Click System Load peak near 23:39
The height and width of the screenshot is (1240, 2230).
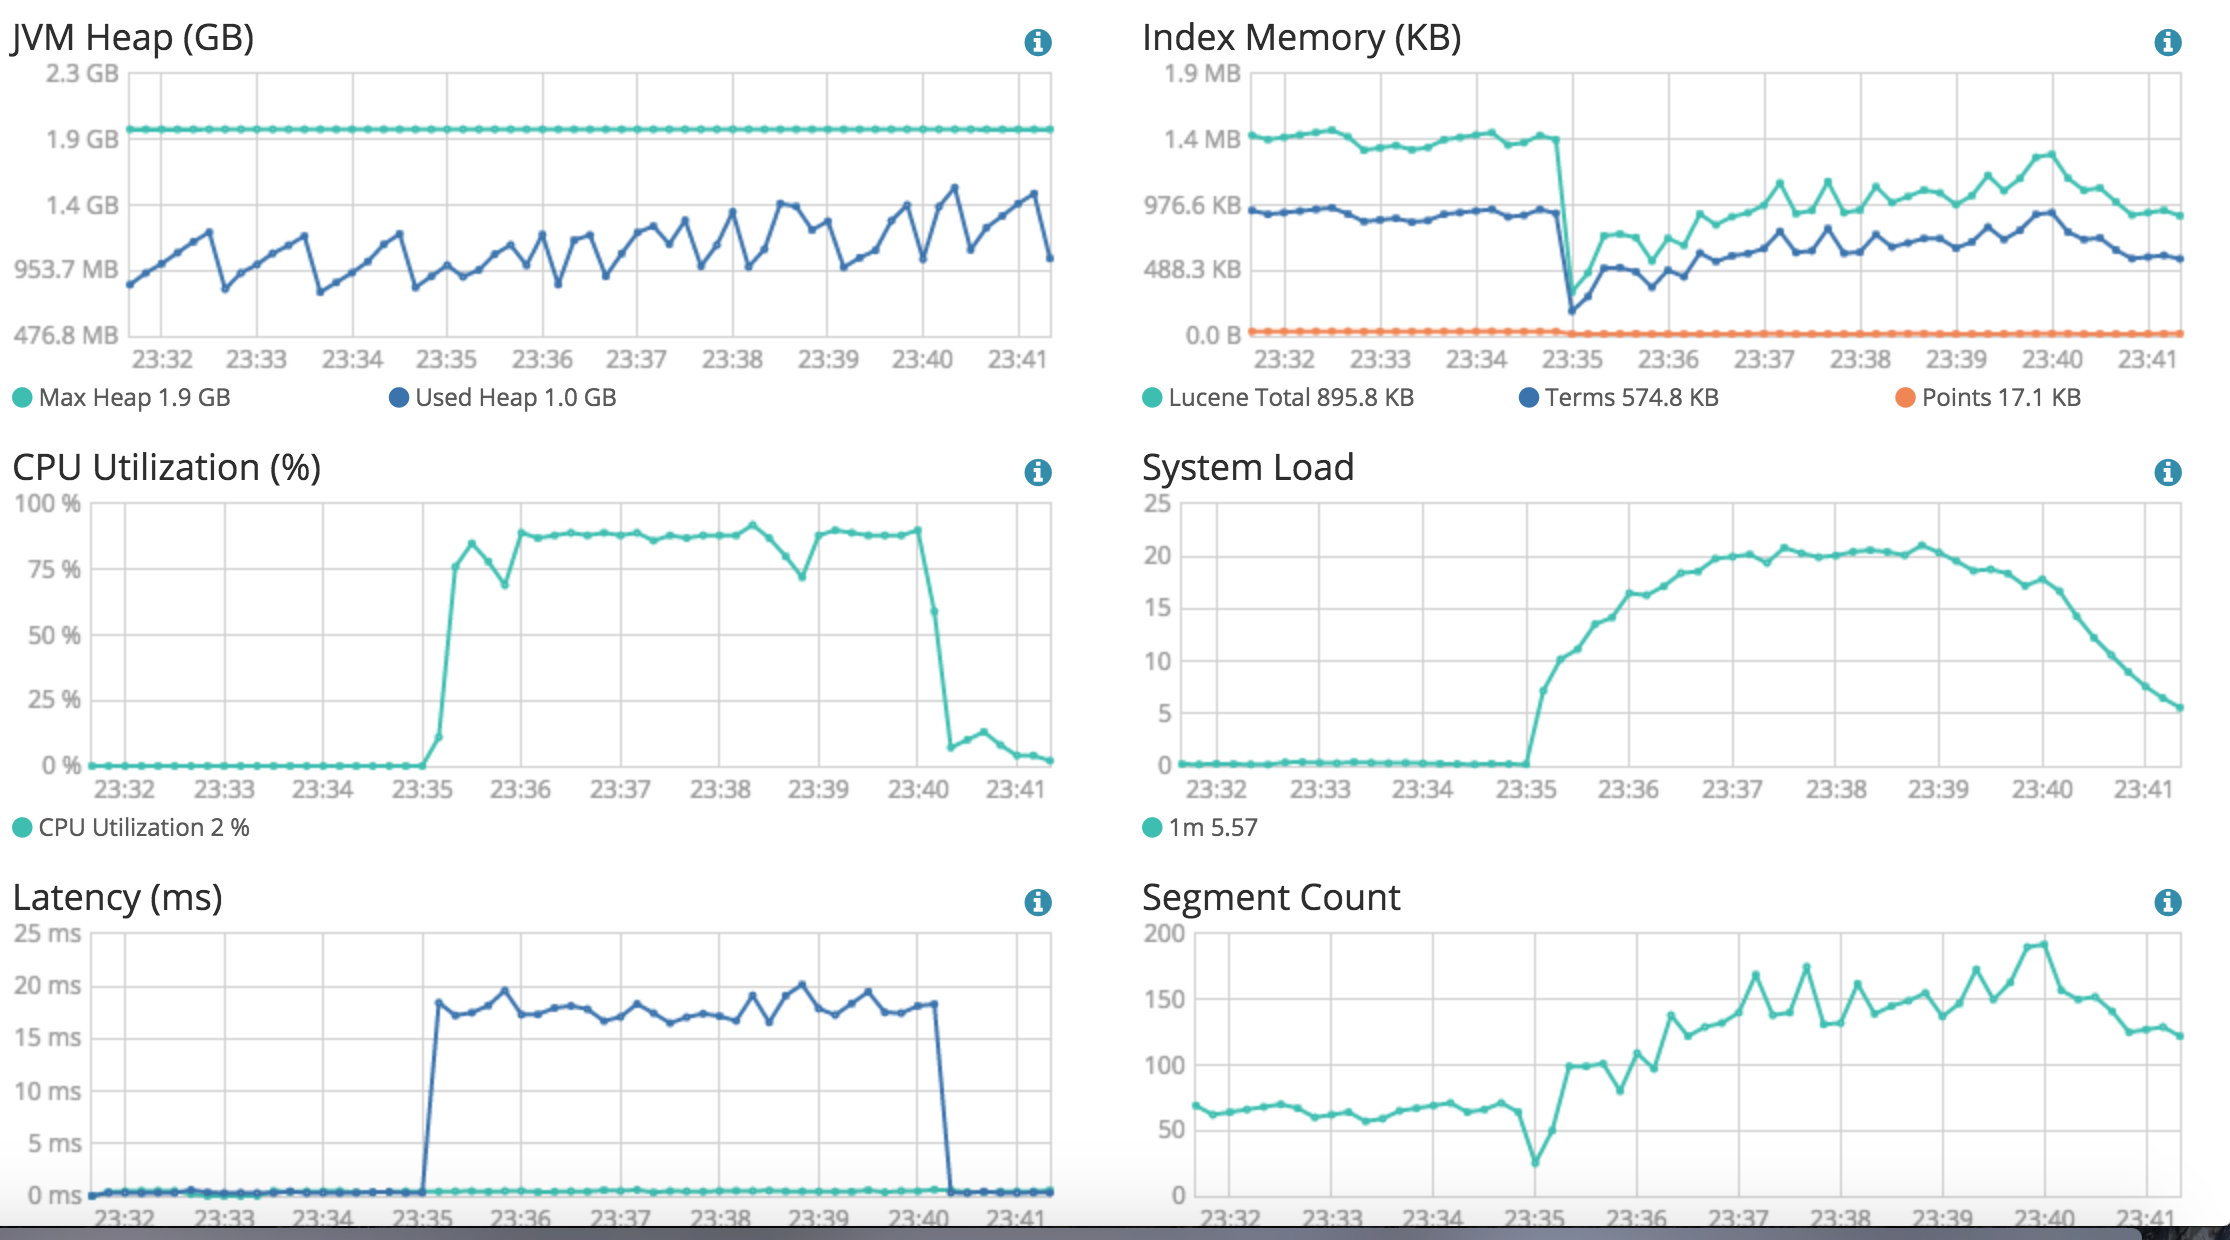coord(1921,546)
